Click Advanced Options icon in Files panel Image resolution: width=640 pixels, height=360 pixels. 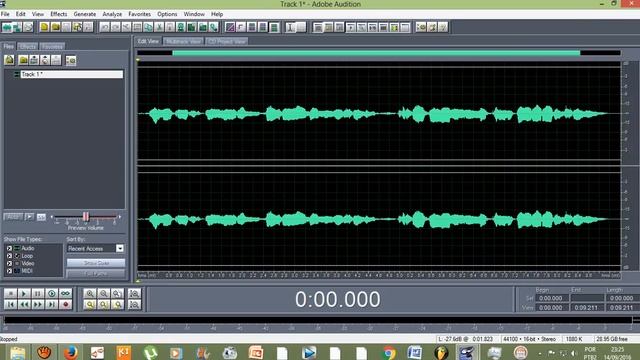(71, 60)
